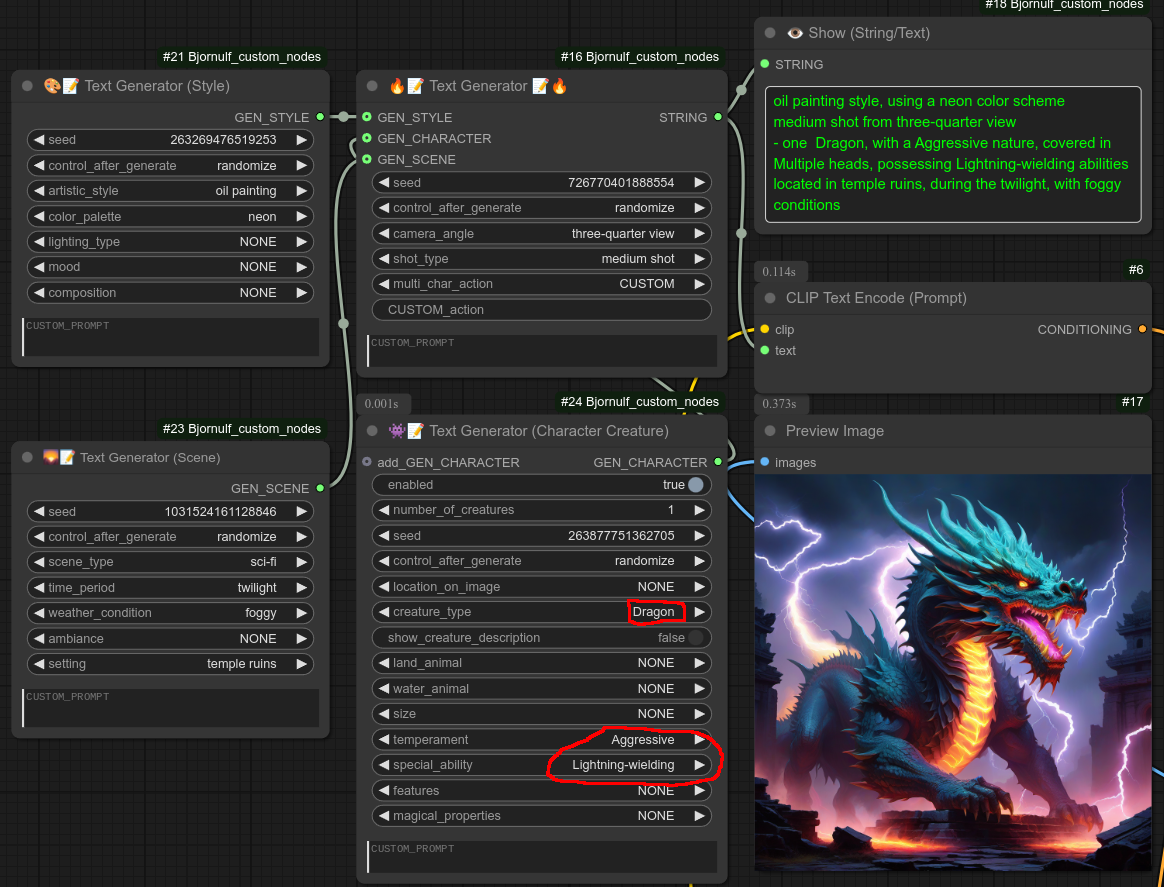This screenshot has height=887, width=1164.
Task: Click GEN_CHARACTER output port on Character Creature node
Action: [x=717, y=462]
